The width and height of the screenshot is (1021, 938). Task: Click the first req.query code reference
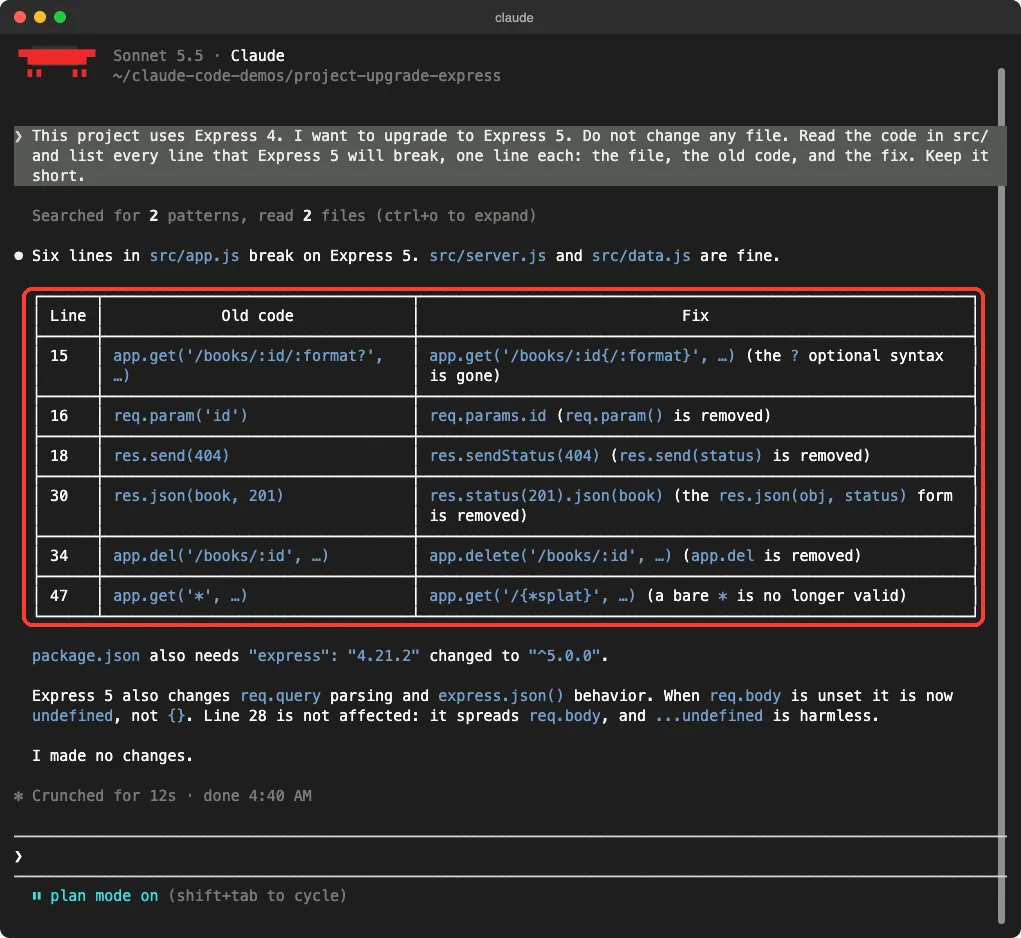point(280,696)
